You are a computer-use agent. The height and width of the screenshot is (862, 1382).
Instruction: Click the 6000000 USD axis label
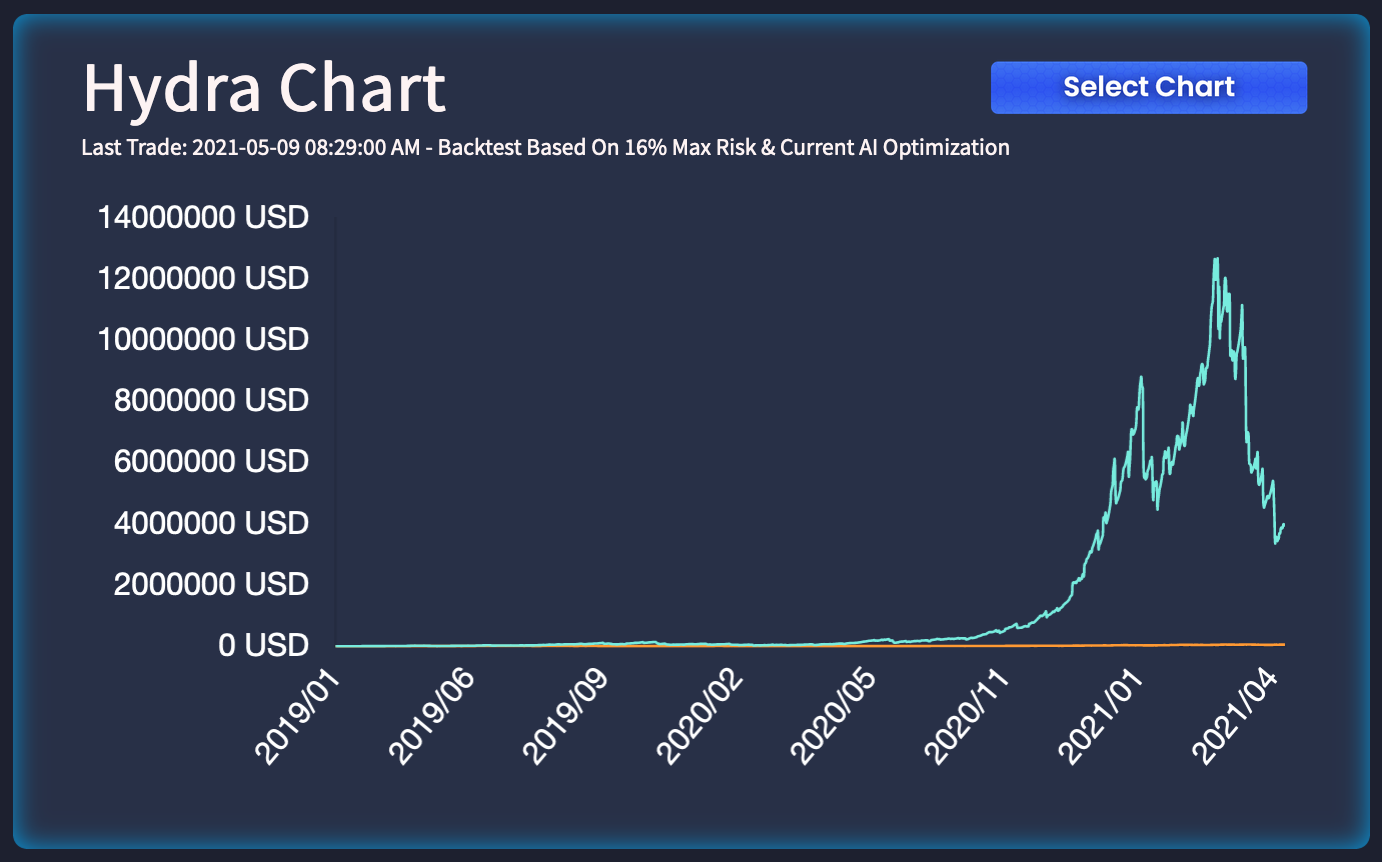pyautogui.click(x=211, y=462)
